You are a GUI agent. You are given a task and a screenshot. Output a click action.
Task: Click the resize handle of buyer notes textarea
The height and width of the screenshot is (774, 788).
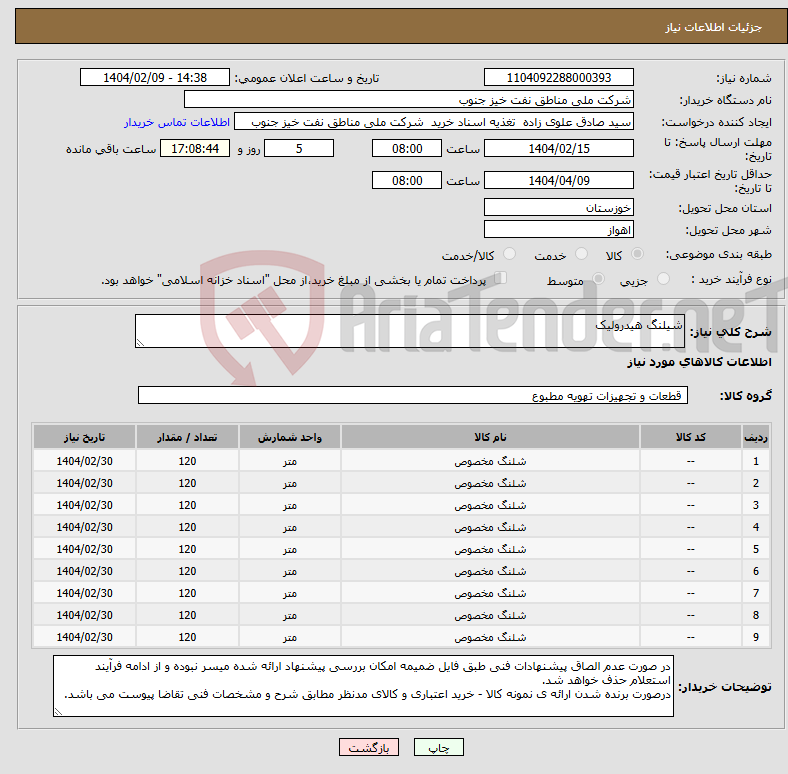[x=58, y=712]
